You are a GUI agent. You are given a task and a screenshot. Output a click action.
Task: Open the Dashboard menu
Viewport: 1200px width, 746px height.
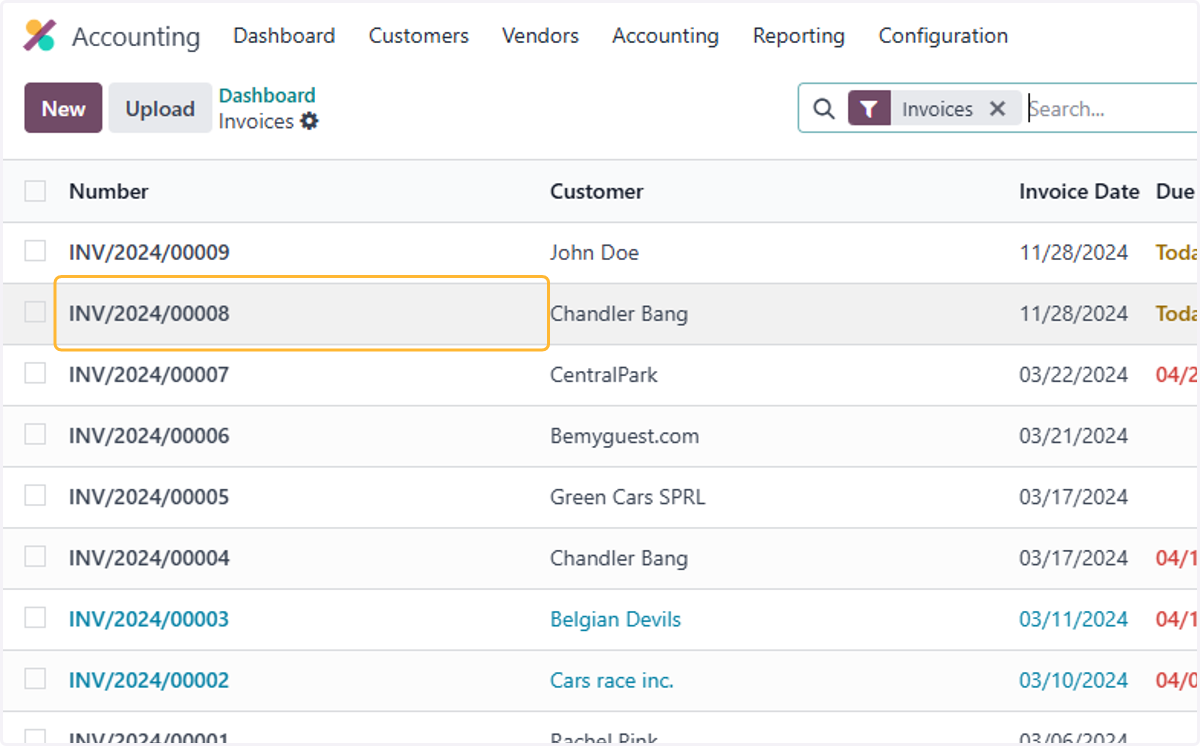pos(284,36)
